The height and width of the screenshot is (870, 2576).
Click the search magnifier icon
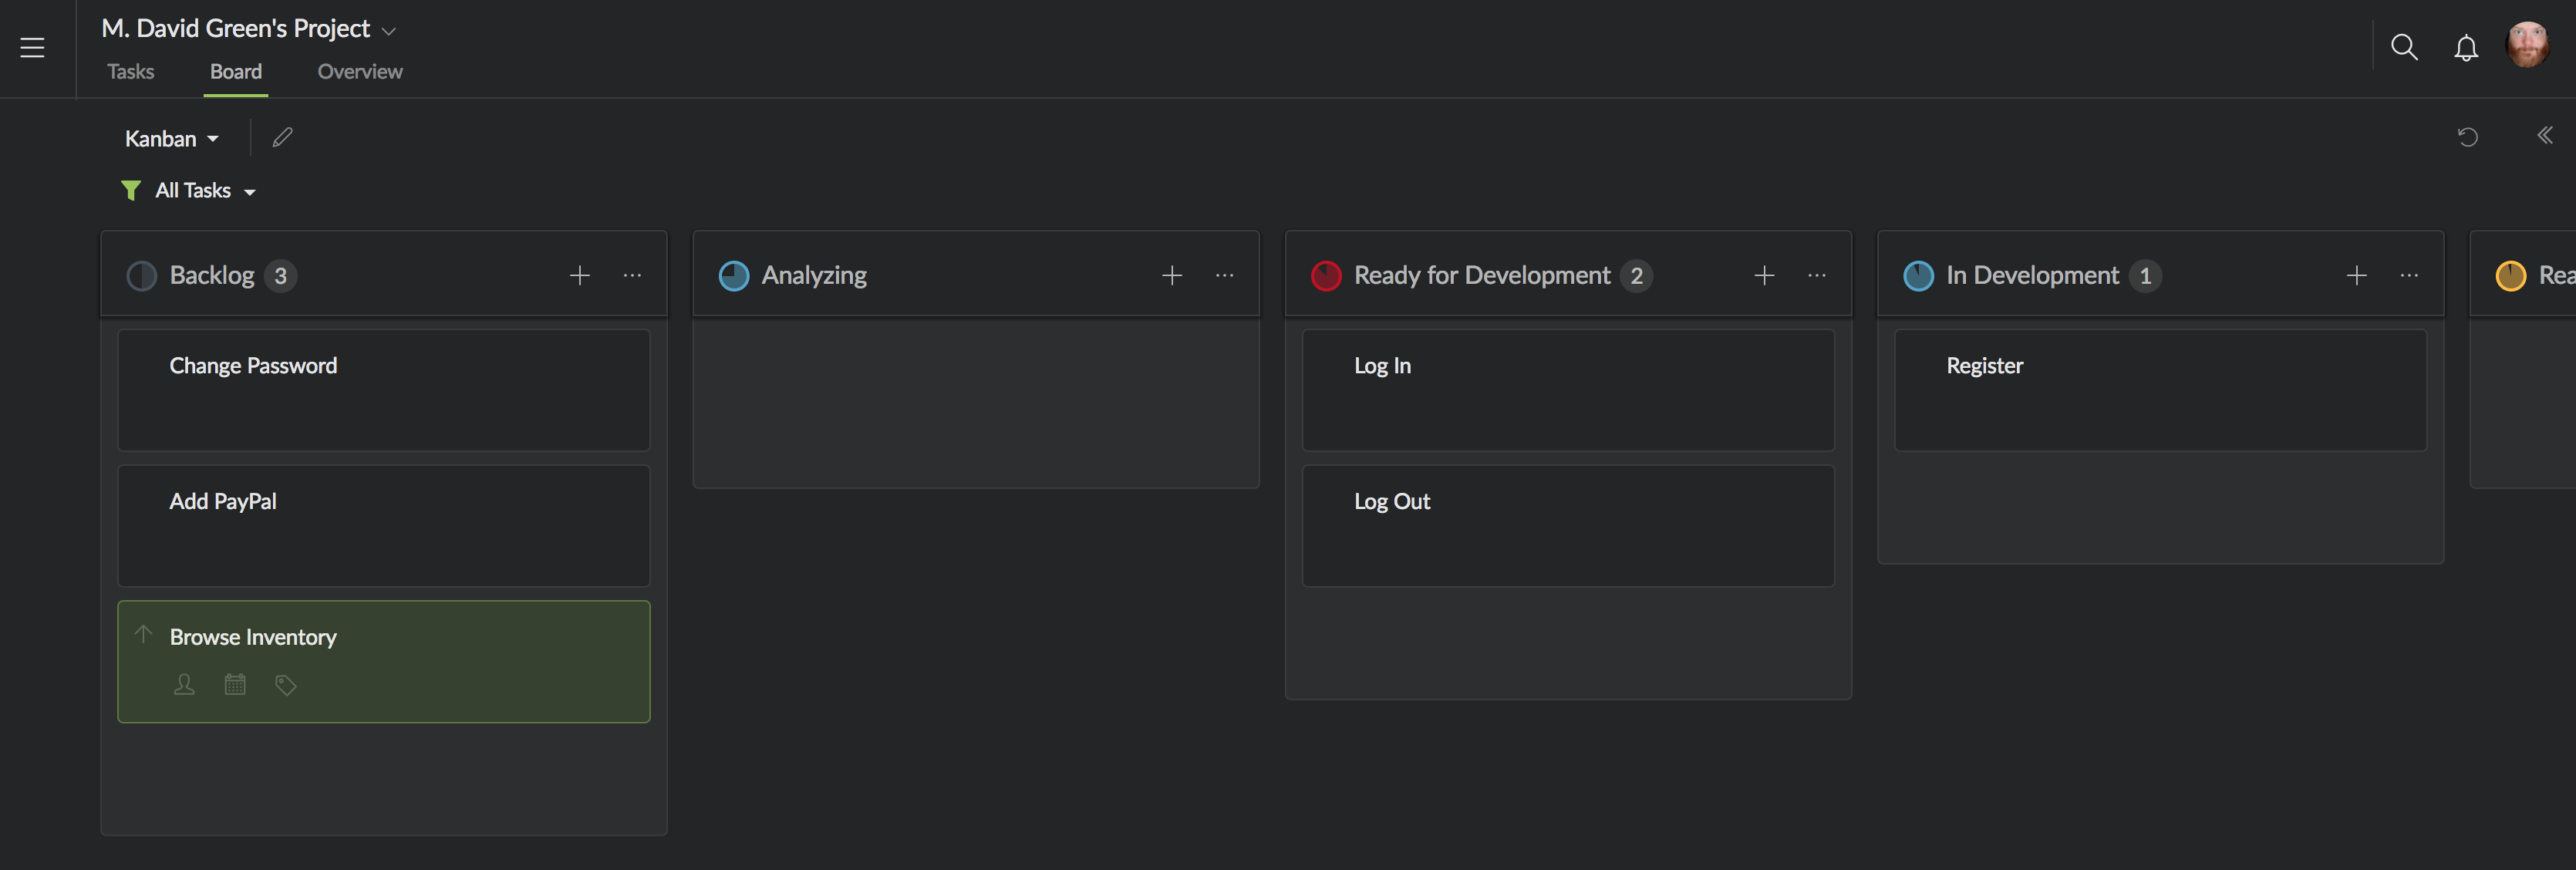click(2404, 47)
